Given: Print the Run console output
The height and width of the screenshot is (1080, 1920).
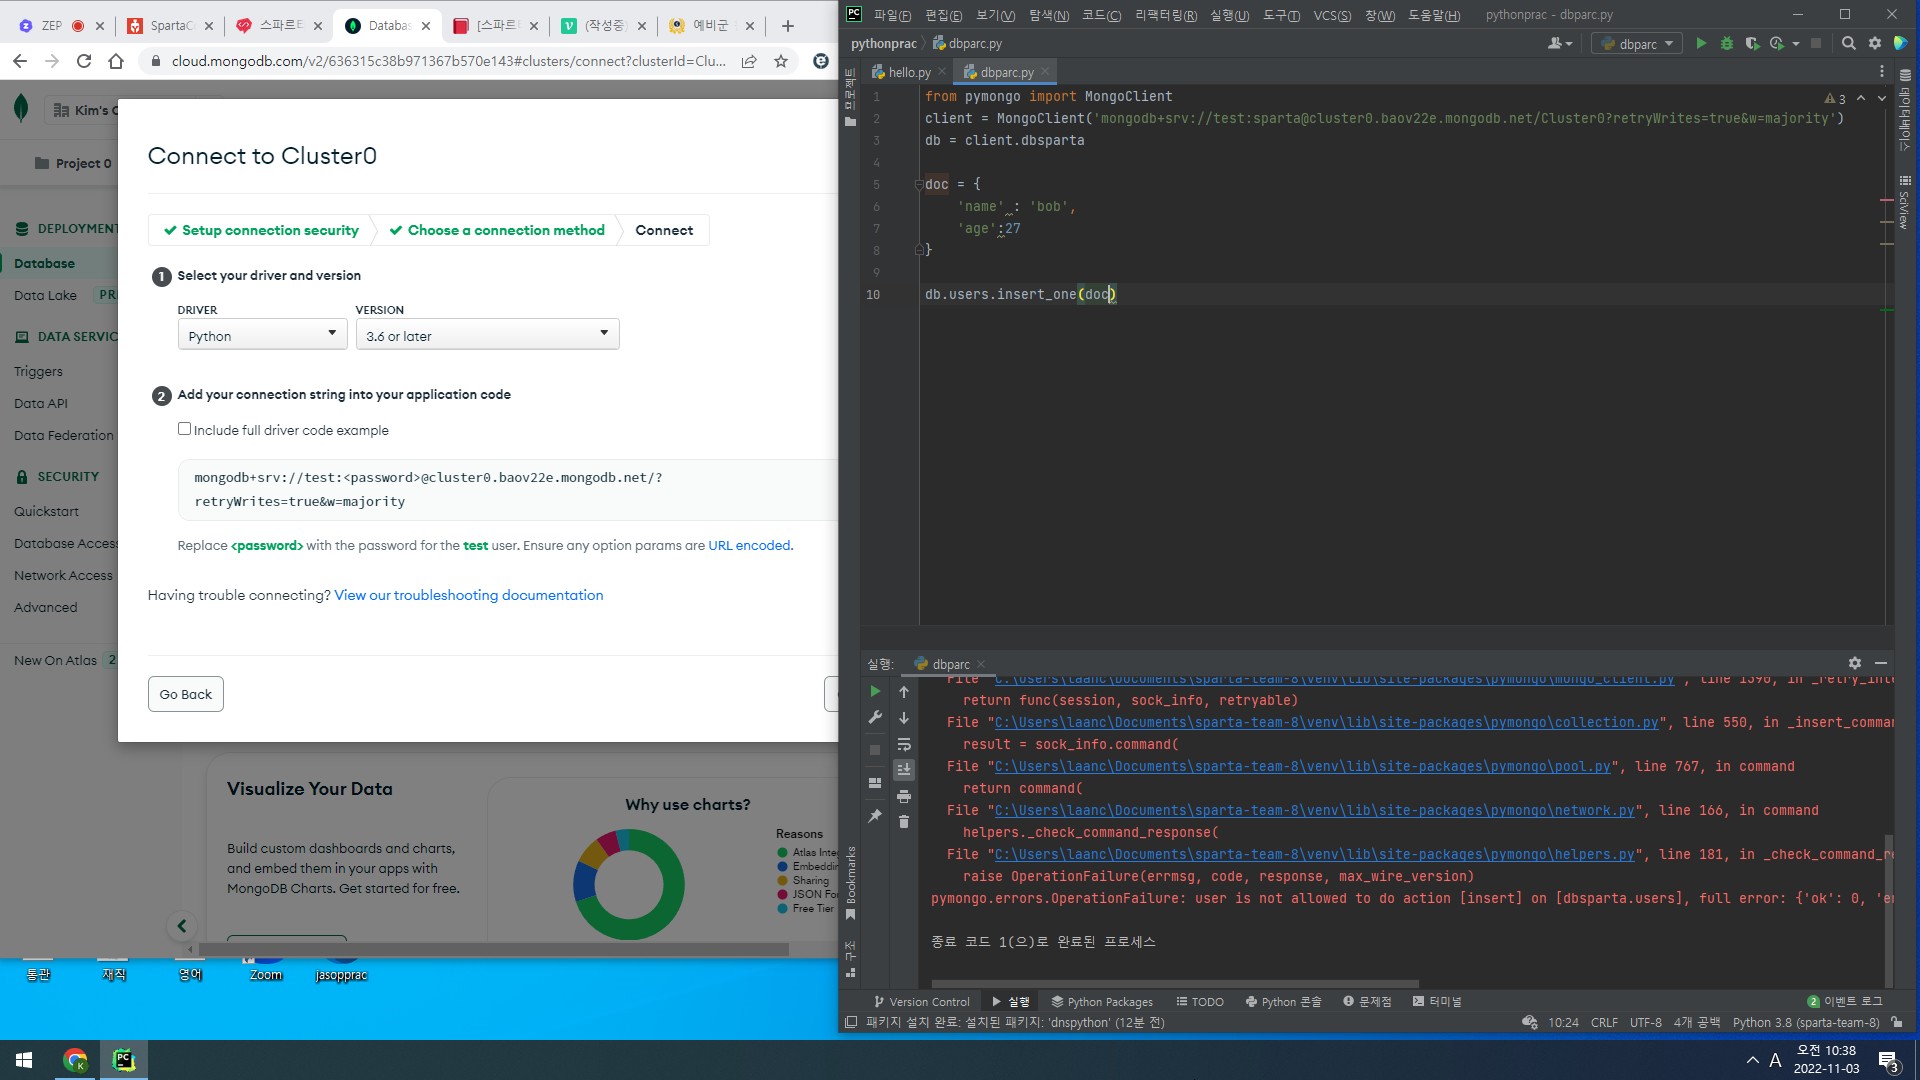Looking at the screenshot, I should 904,796.
